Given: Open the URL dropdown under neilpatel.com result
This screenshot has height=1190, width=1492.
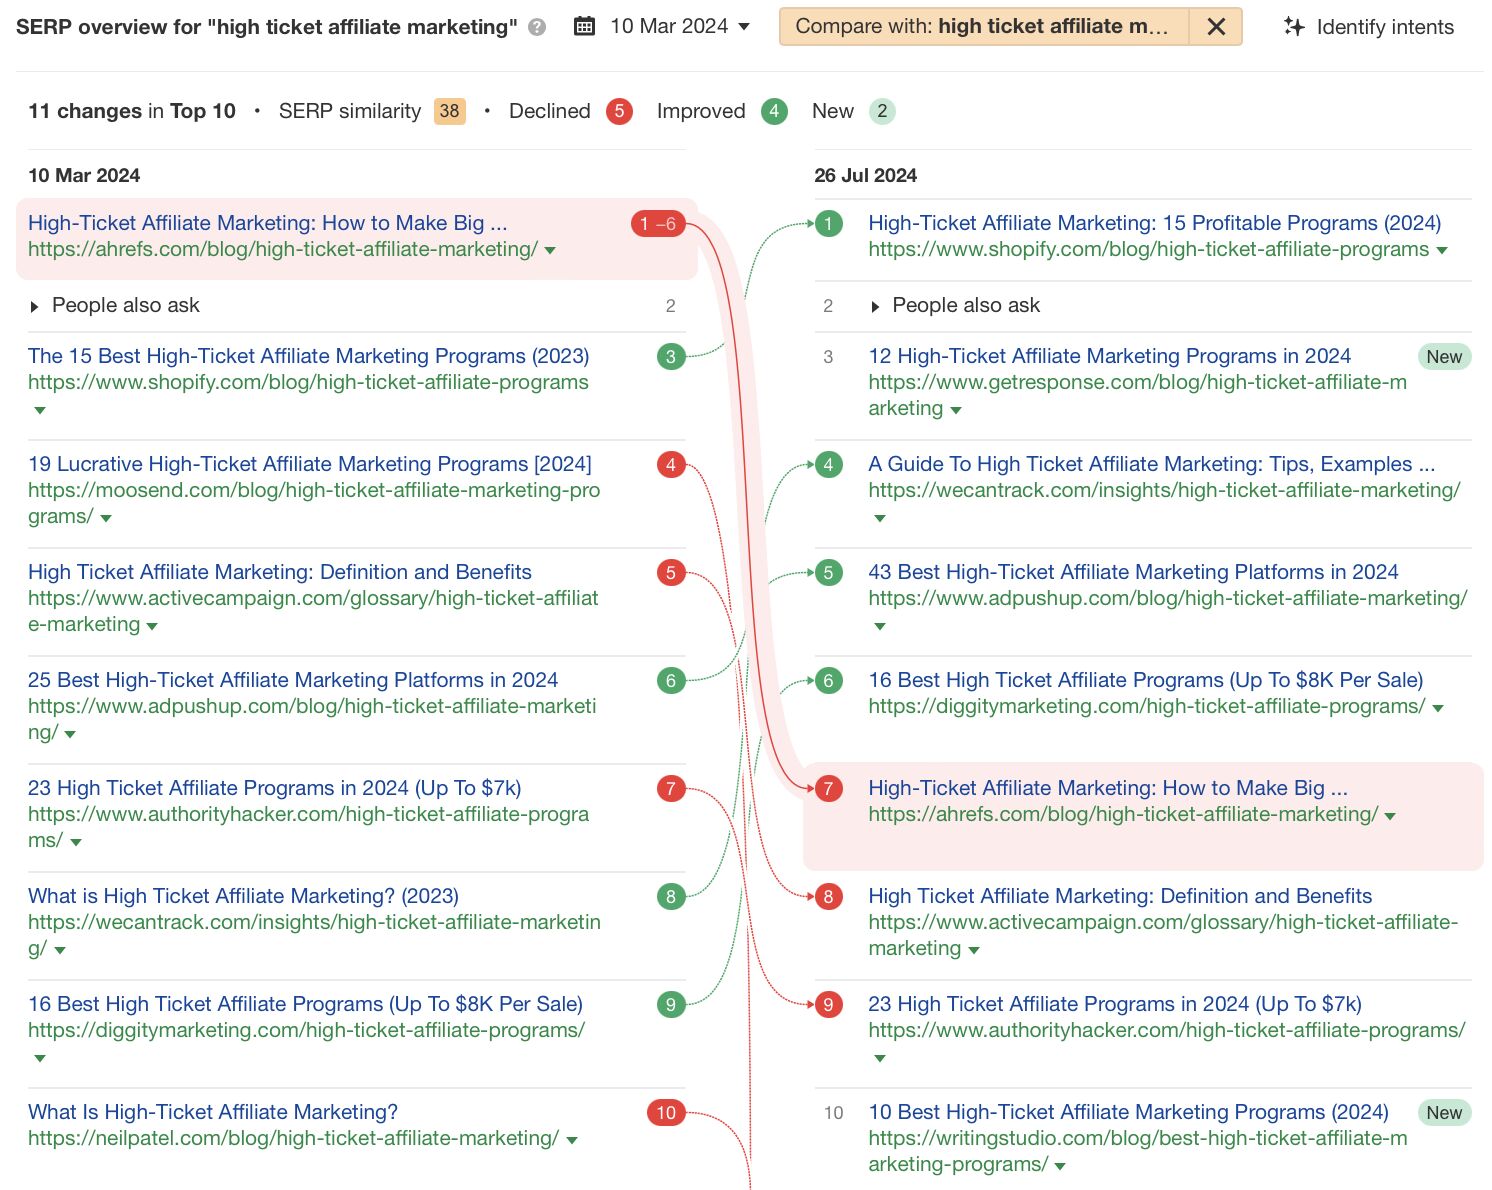Looking at the screenshot, I should (571, 1139).
